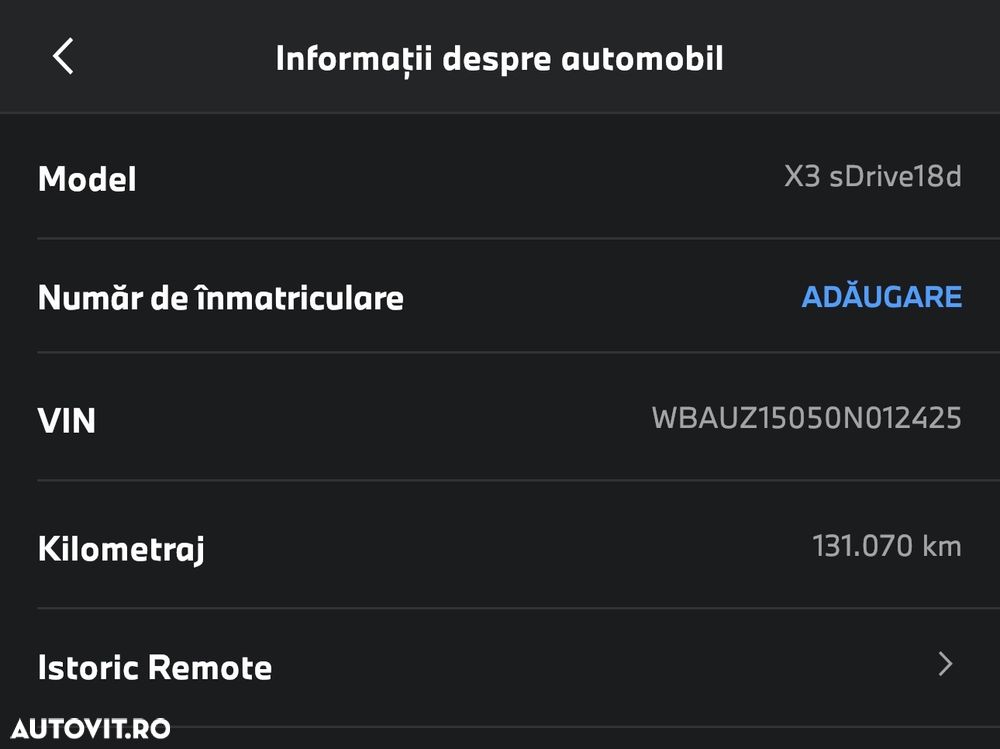This screenshot has width=1000, height=749.
Task: Select the 'Număr de înmatriculare' label
Action: (x=220, y=297)
